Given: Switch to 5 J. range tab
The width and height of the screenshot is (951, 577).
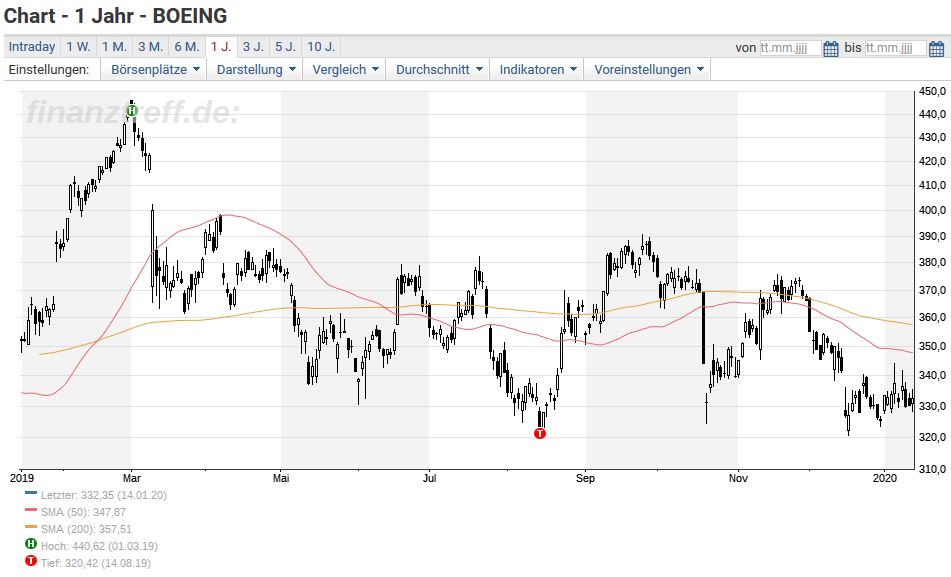Looking at the screenshot, I should [285, 47].
